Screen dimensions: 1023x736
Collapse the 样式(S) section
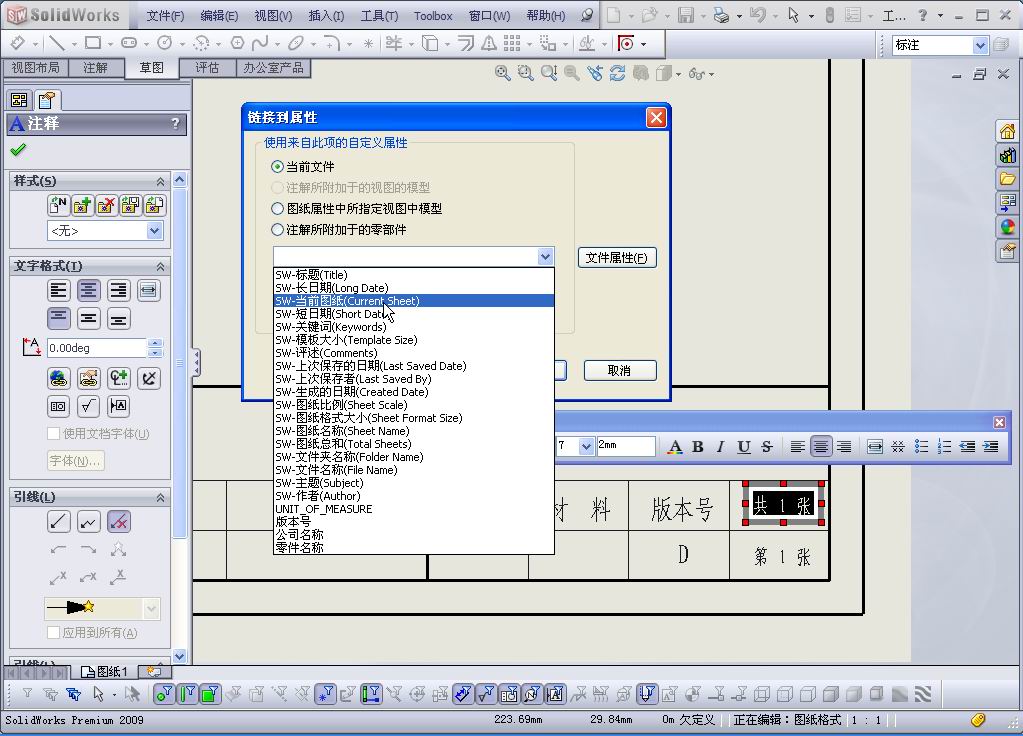(x=160, y=181)
